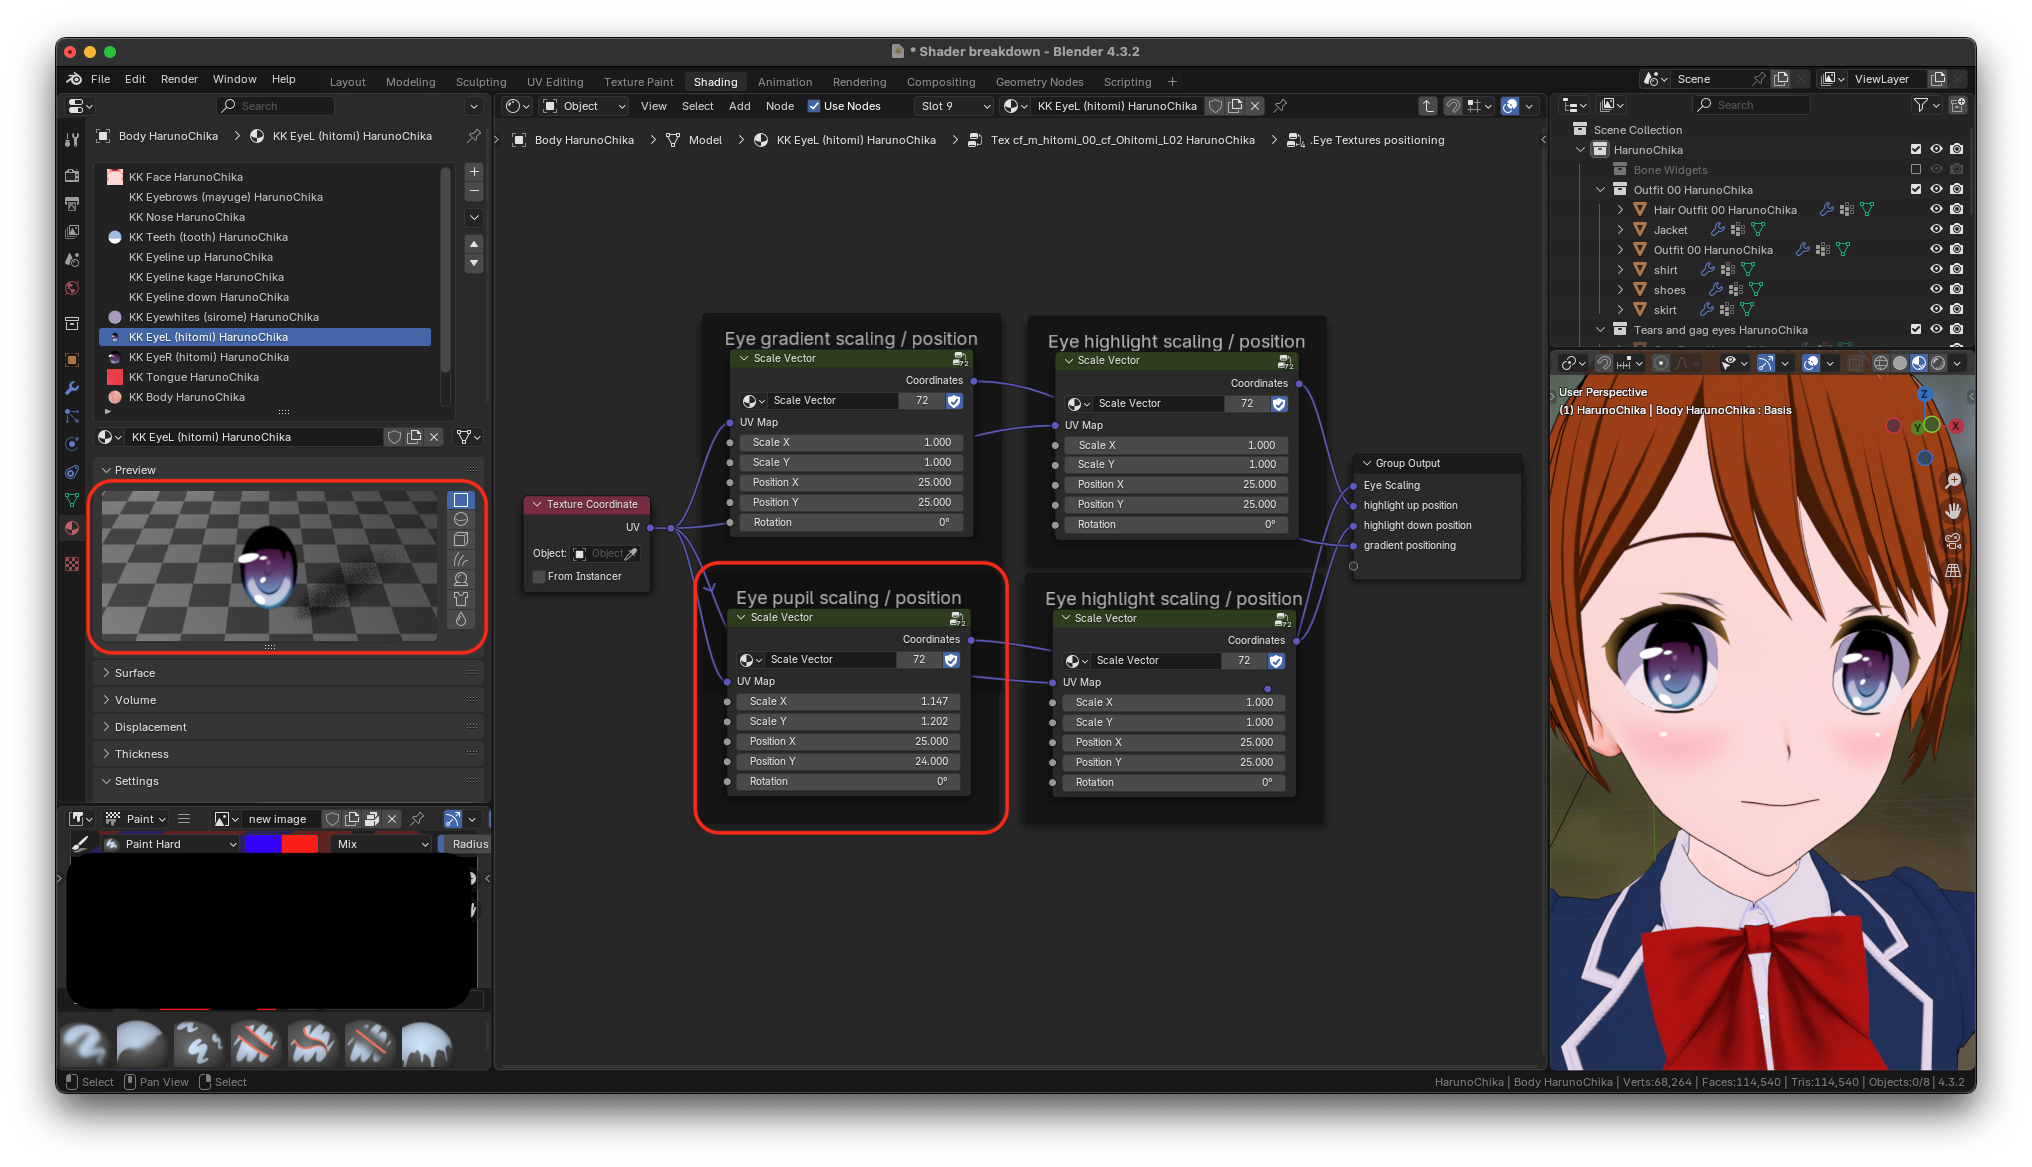Open the Material properties tab icon
Image resolution: width=2032 pixels, height=1167 pixels.
(72, 528)
